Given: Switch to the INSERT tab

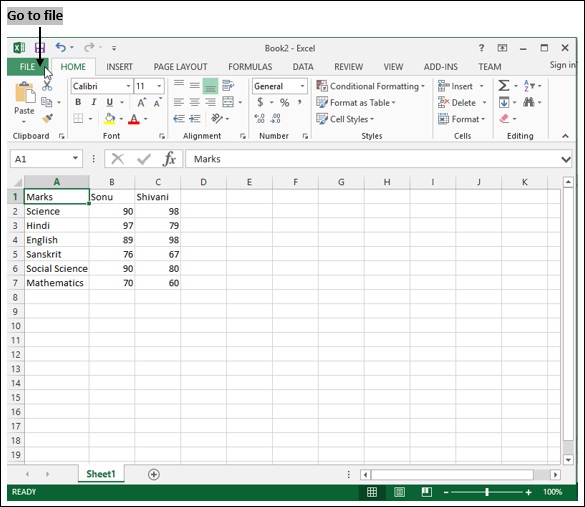Looking at the screenshot, I should pyautogui.click(x=119, y=67).
